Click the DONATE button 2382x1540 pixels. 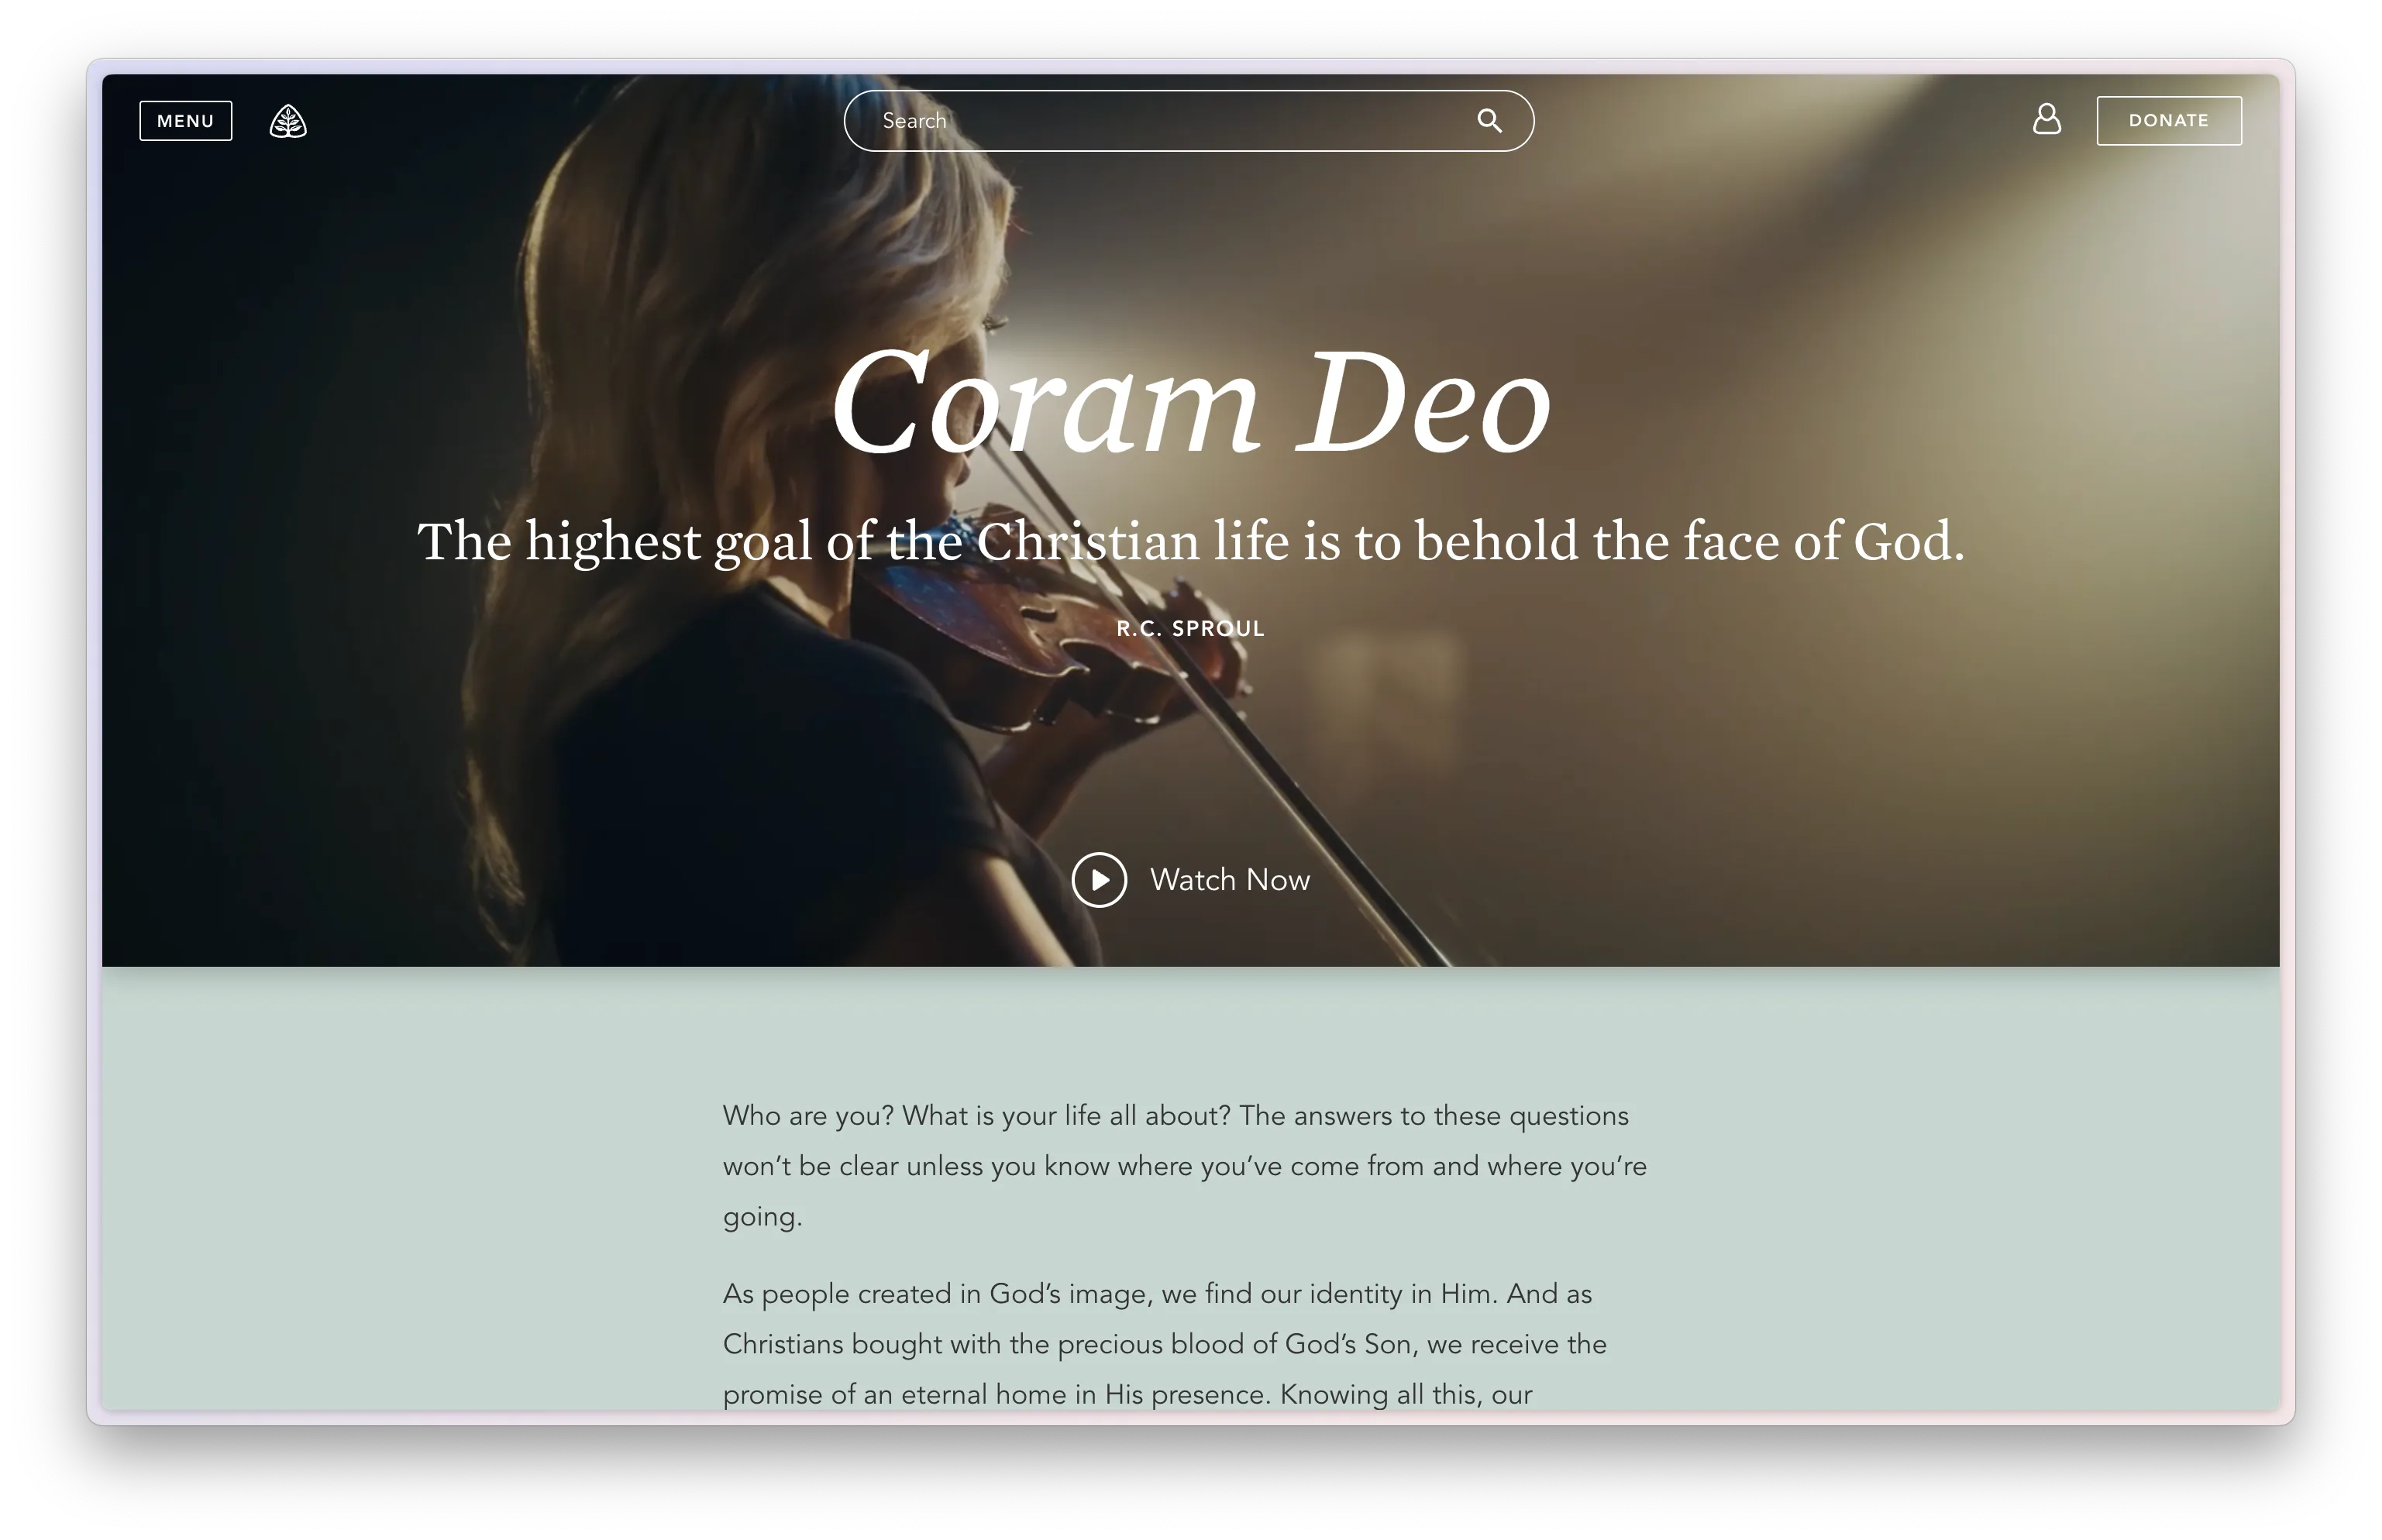(x=2168, y=120)
